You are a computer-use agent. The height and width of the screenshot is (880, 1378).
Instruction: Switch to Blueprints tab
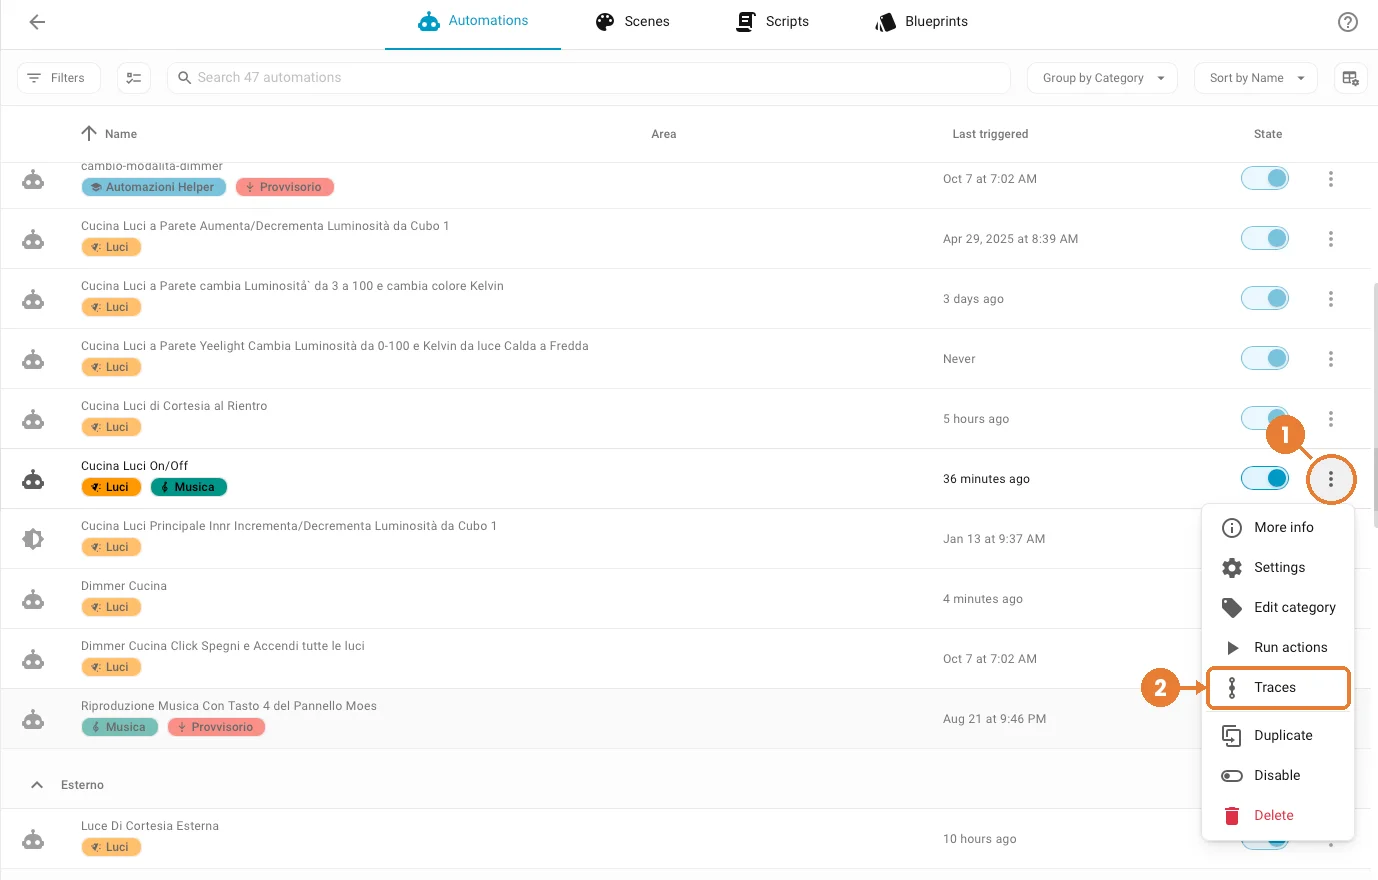click(x=921, y=22)
